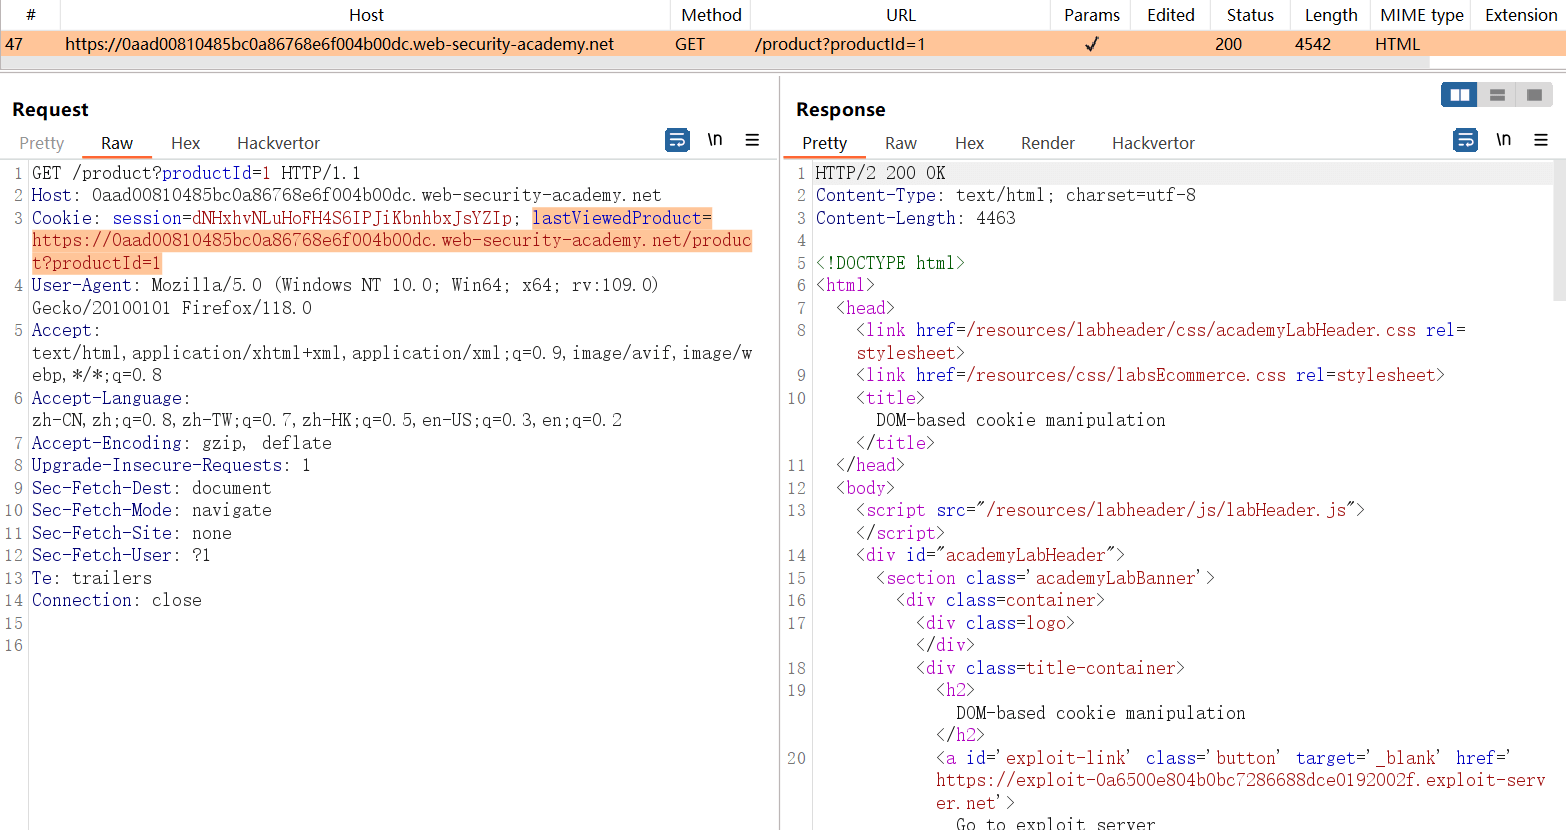Sort history by # column header
Screen dimensions: 1566x830
point(30,15)
